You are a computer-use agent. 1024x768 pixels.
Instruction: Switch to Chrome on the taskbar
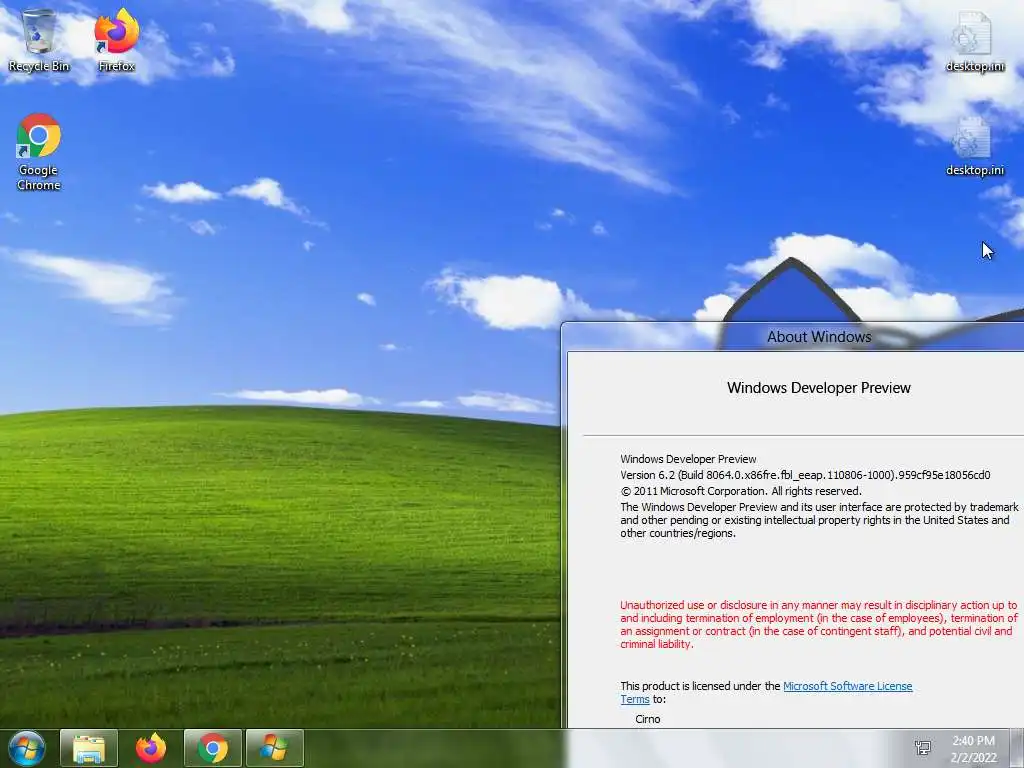pyautogui.click(x=213, y=748)
